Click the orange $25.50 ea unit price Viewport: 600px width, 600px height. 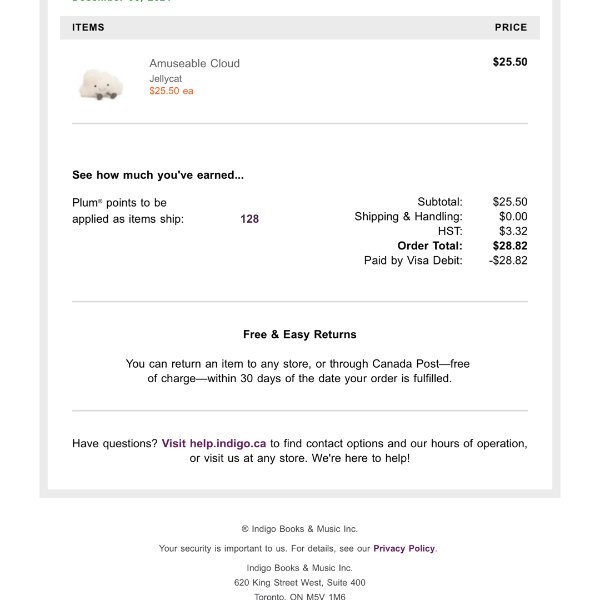pyautogui.click(x=171, y=91)
